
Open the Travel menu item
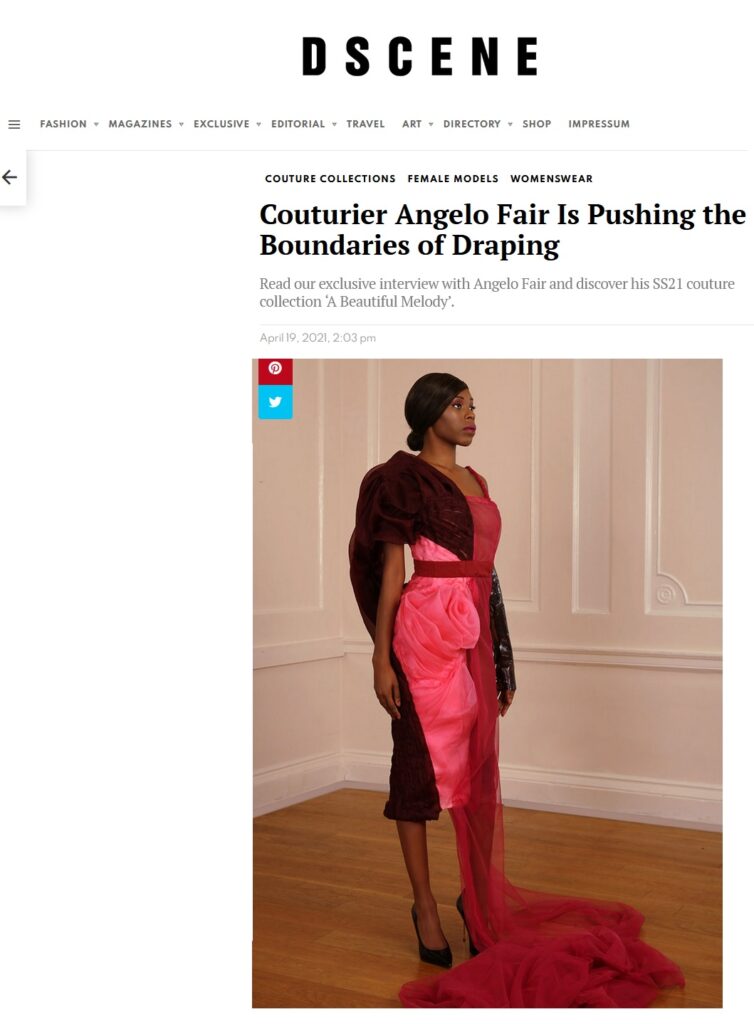click(366, 124)
